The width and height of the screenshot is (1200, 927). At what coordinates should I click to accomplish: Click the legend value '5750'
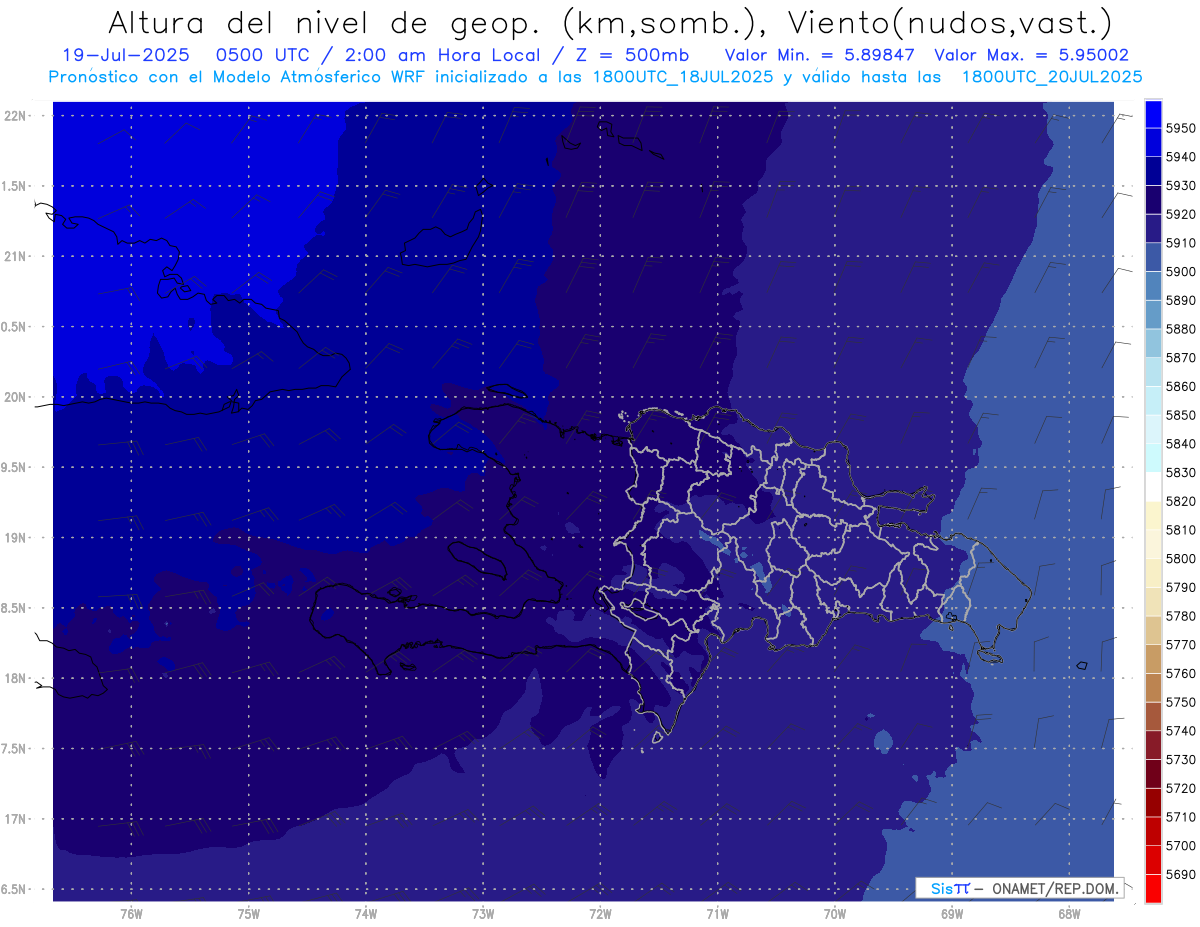pos(1181,702)
